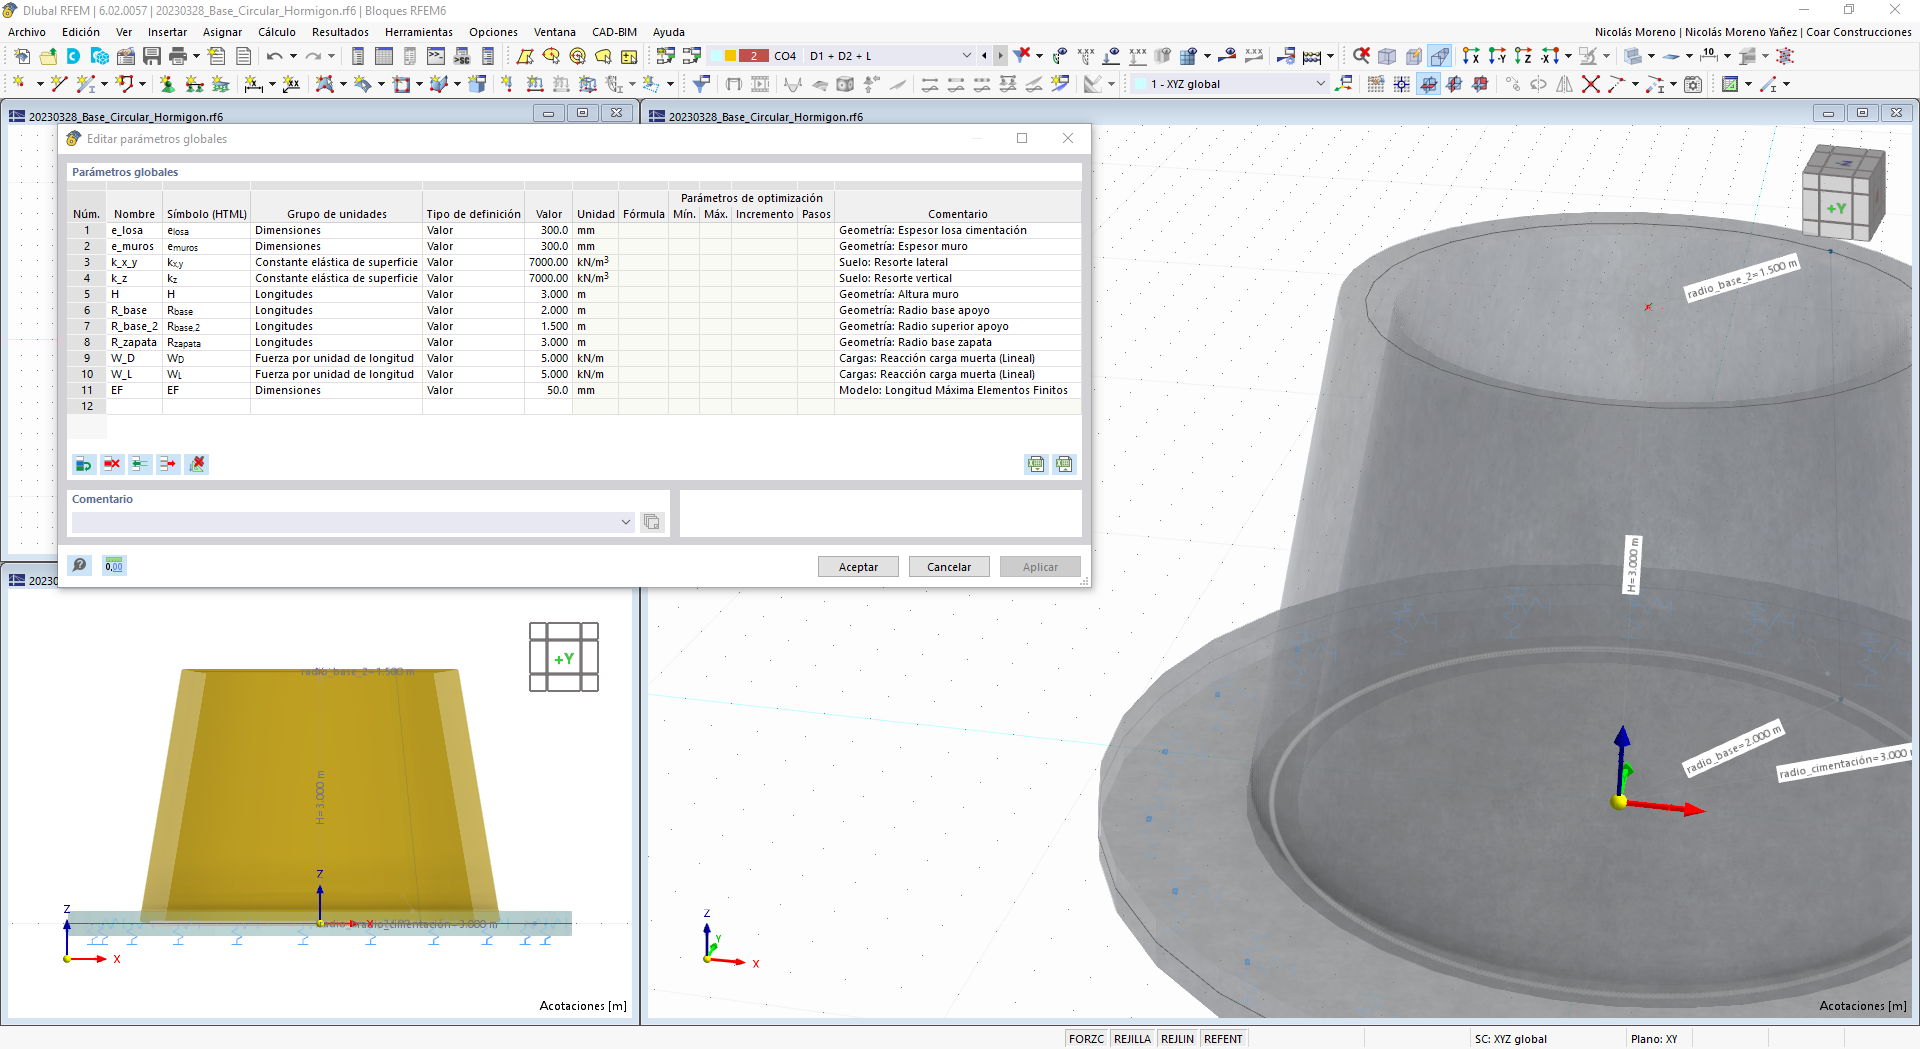Open the CAD-BIM menu

point(614,32)
